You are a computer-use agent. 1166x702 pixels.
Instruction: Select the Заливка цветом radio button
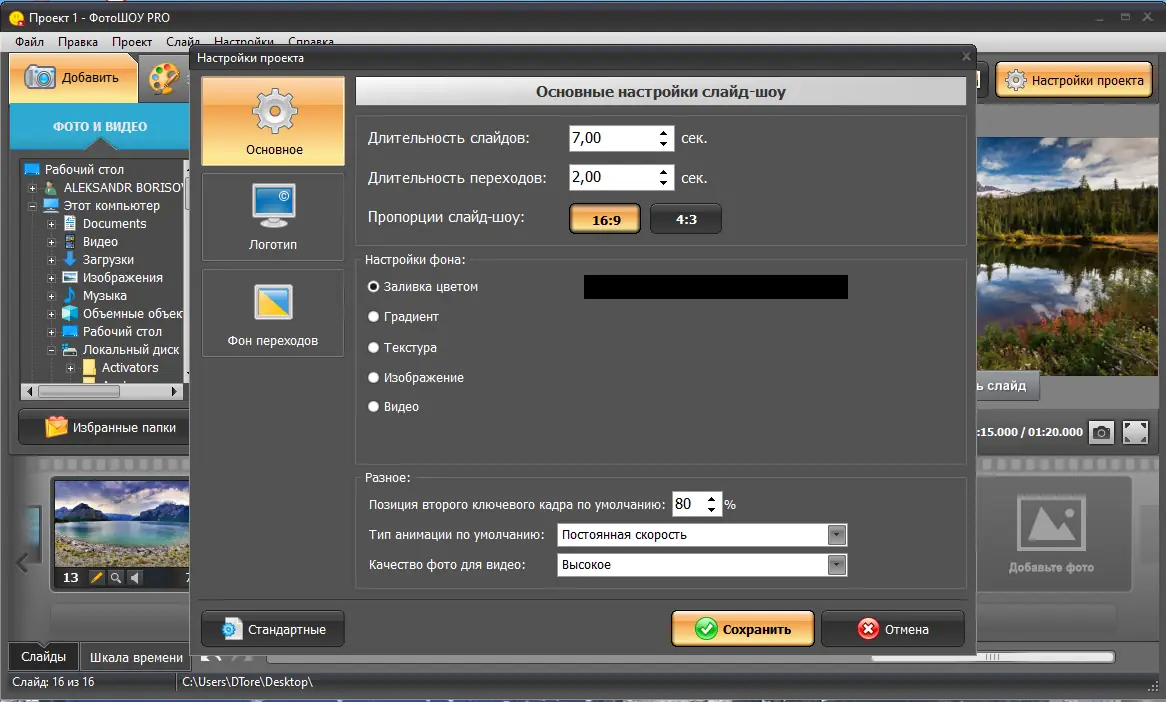coord(373,286)
